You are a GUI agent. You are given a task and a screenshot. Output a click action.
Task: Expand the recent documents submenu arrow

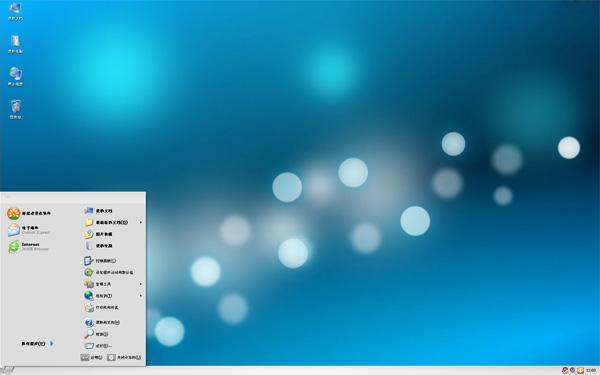[141, 222]
